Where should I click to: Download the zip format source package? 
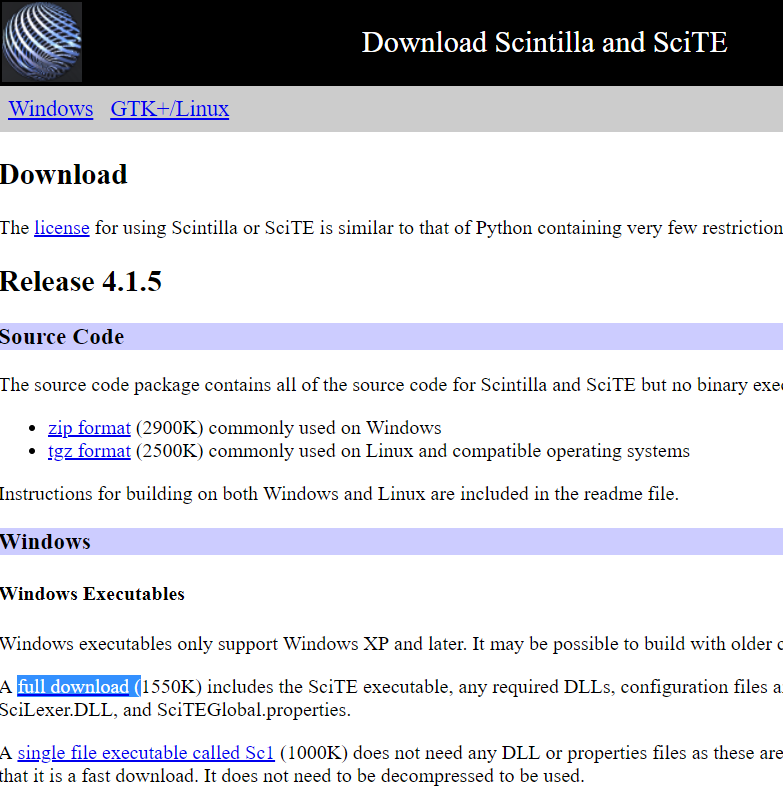[89, 428]
